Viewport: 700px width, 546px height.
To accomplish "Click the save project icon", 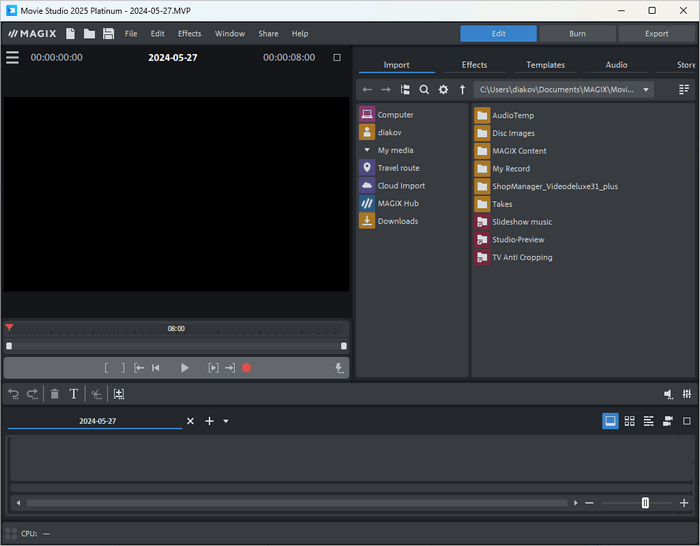I will pos(108,34).
